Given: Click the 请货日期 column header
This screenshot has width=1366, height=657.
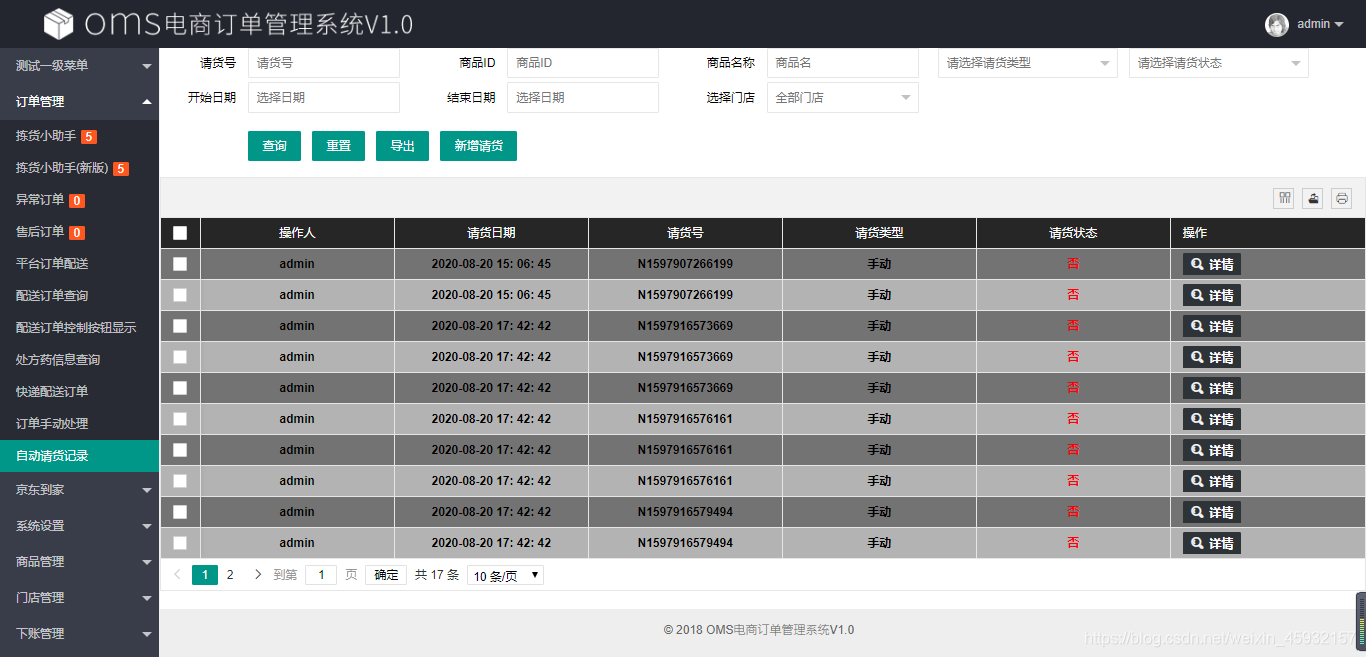Looking at the screenshot, I should point(491,233).
